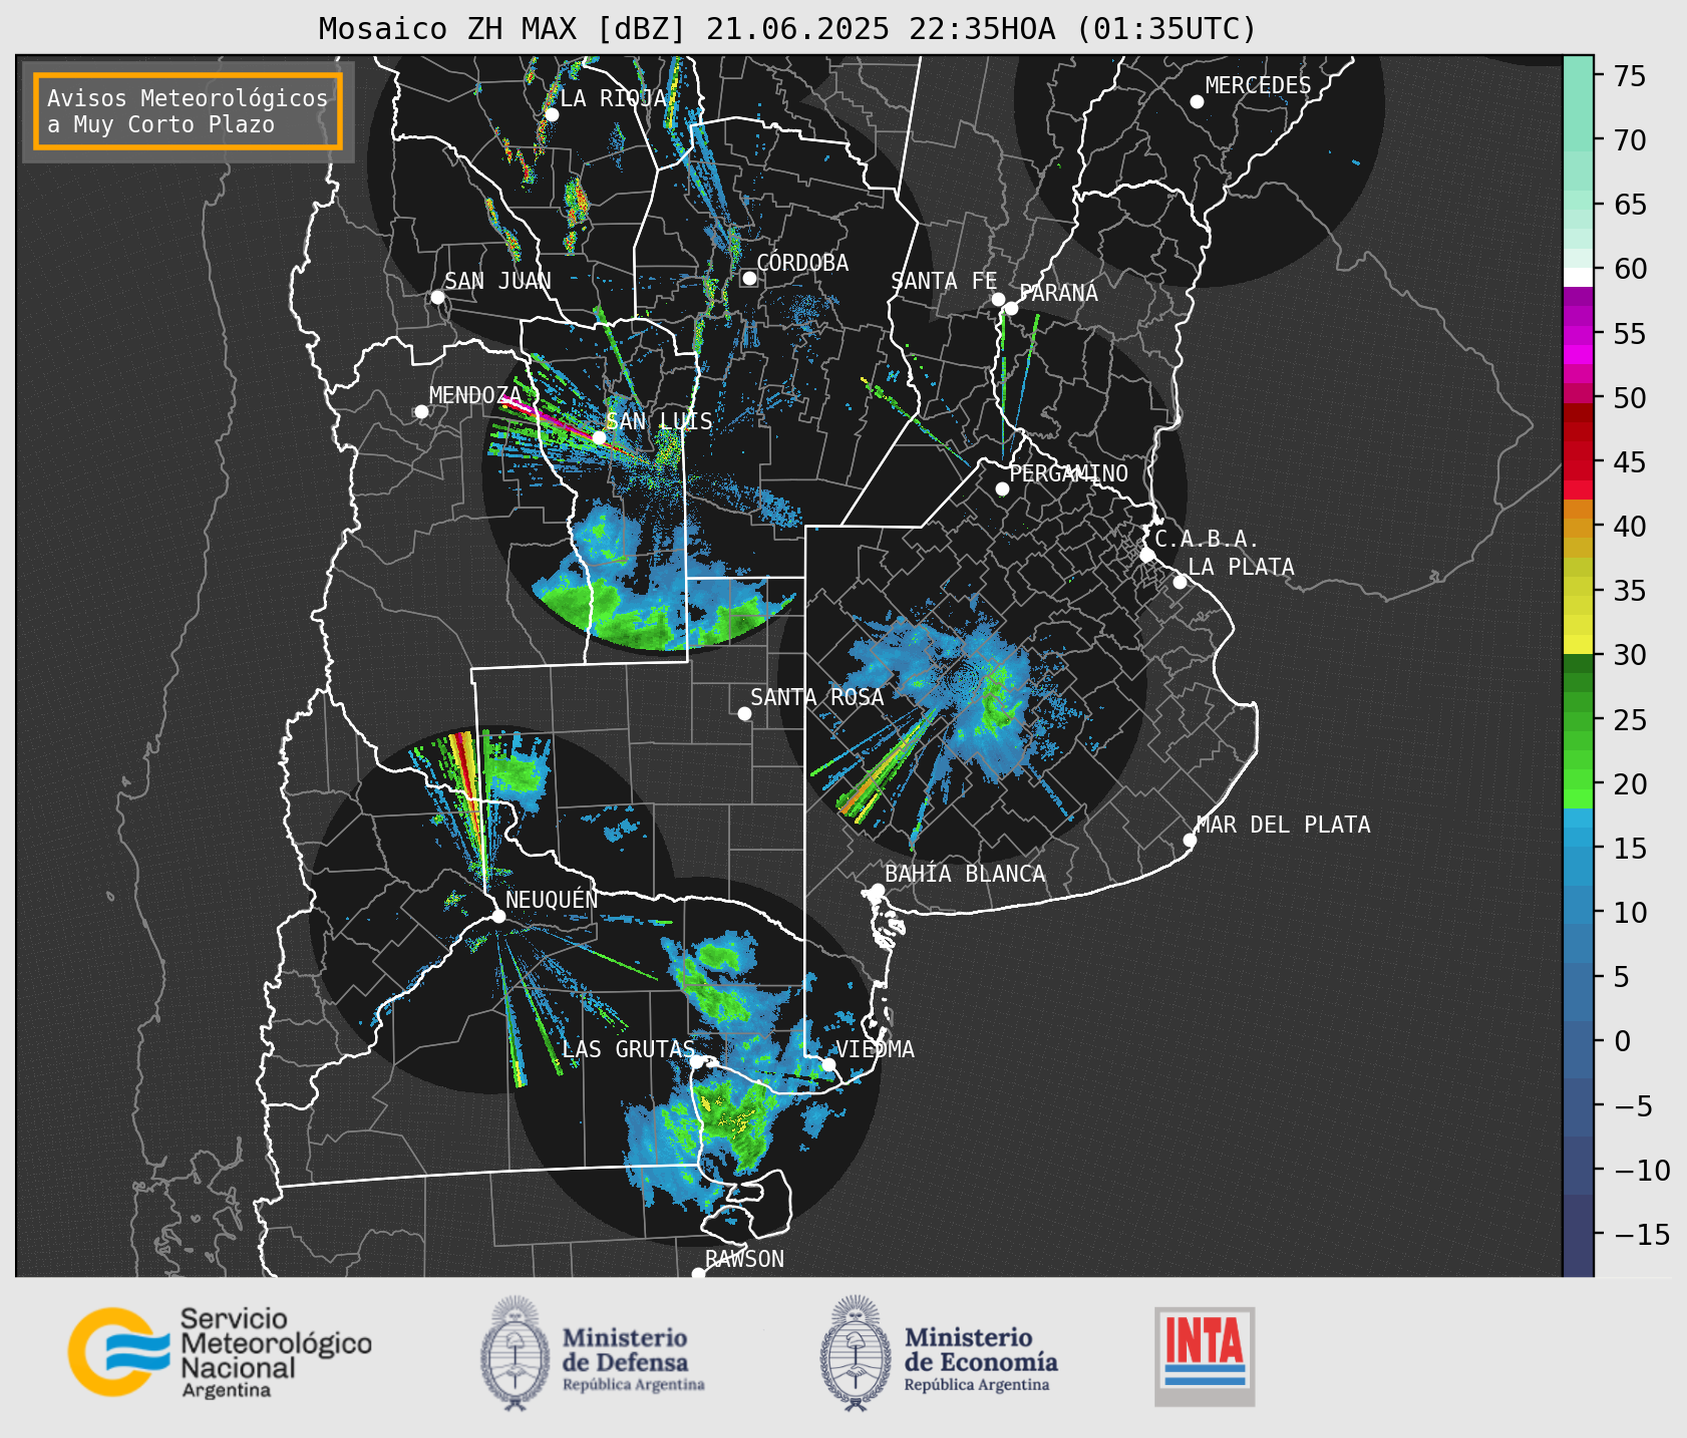This screenshot has height=1438, width=1687.
Task: Click the NEUQUÉN label text
Action: [x=552, y=900]
